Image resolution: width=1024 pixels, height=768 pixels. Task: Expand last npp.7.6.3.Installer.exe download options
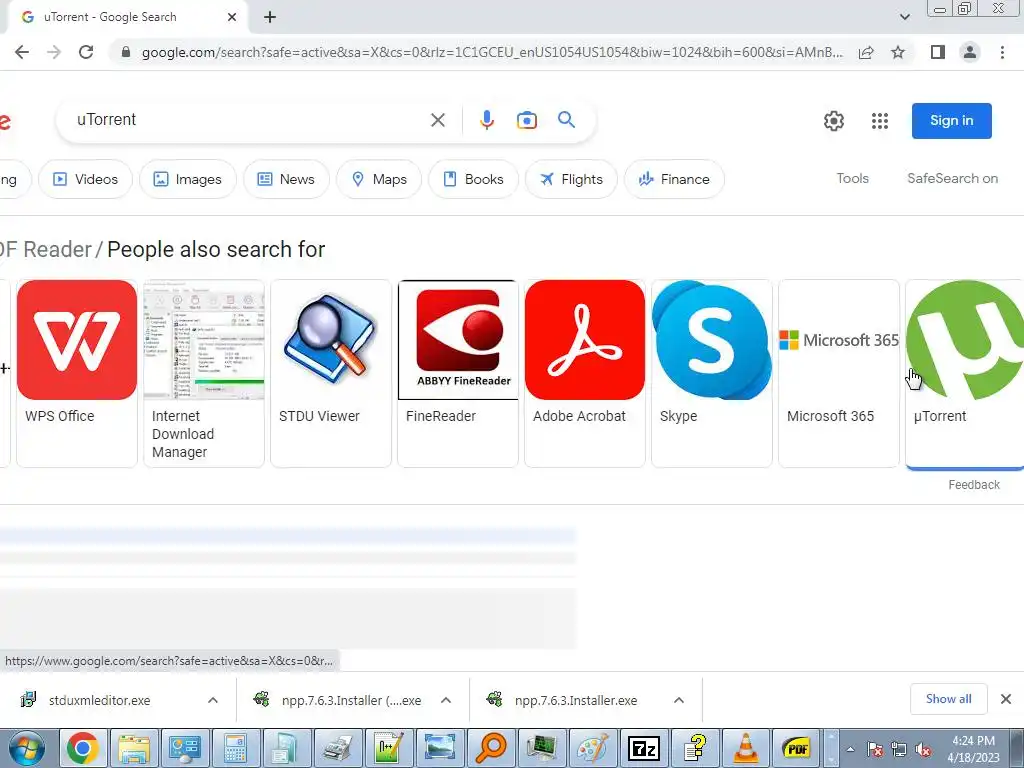click(679, 700)
